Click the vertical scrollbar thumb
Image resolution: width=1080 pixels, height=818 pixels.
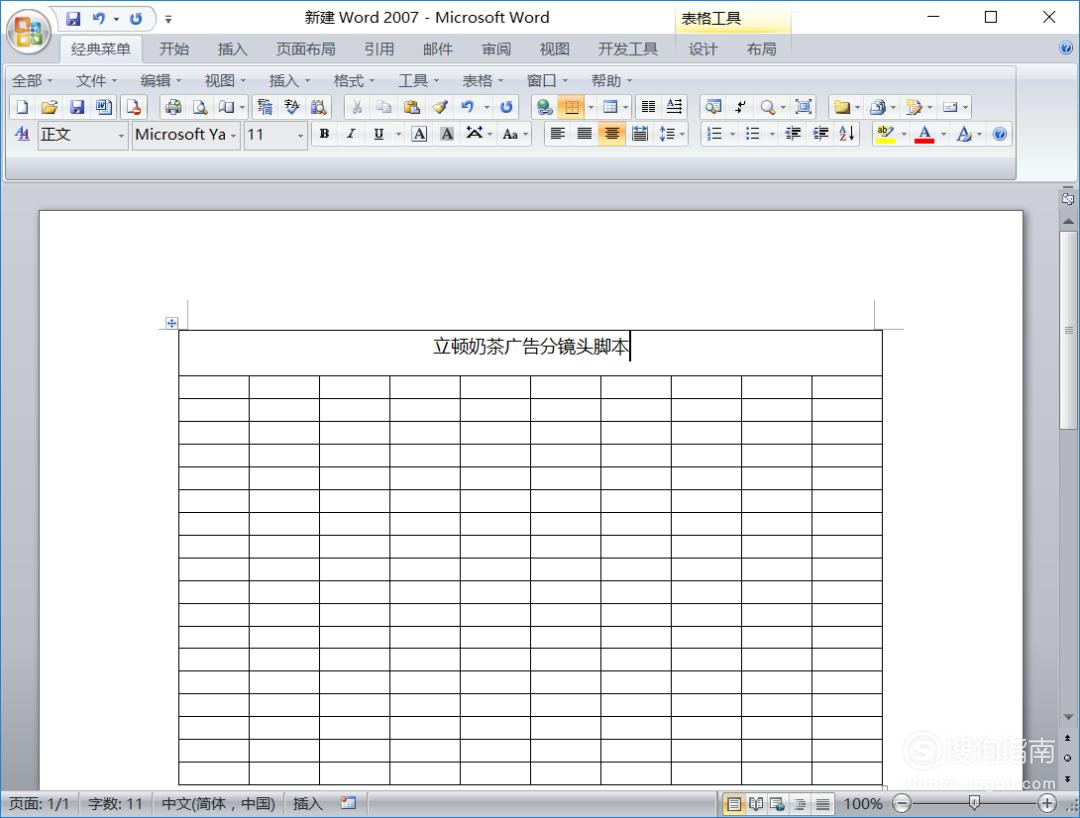[1068, 330]
